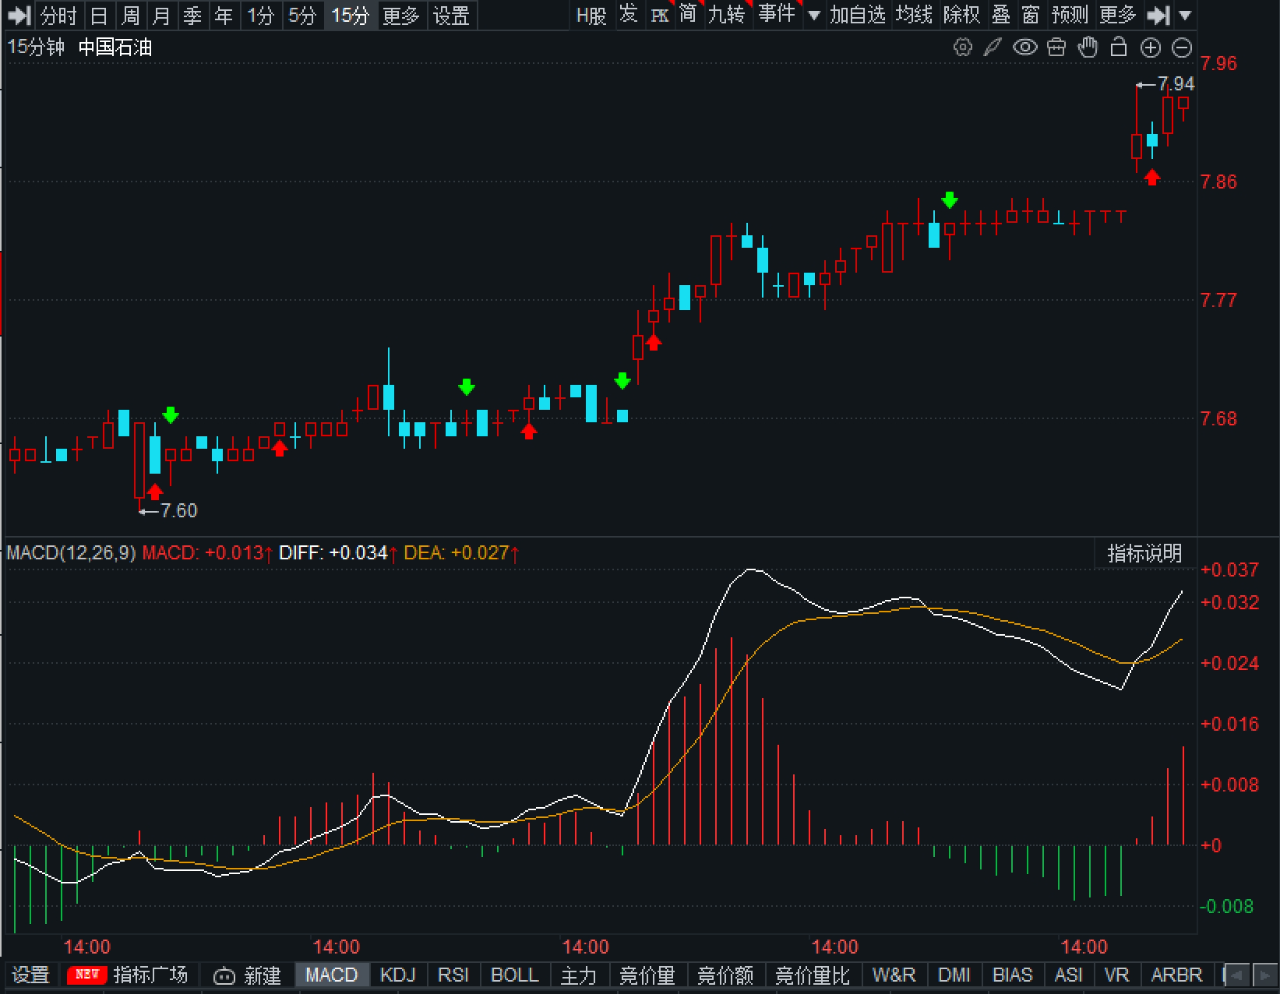The image size is (1280, 994).
Task: Click the PK compare icon
Action: pos(659,15)
